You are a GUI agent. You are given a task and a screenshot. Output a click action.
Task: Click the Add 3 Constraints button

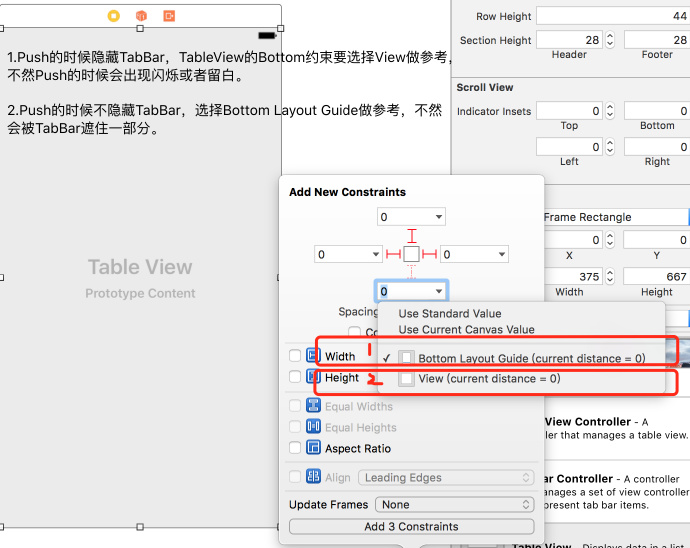[411, 526]
